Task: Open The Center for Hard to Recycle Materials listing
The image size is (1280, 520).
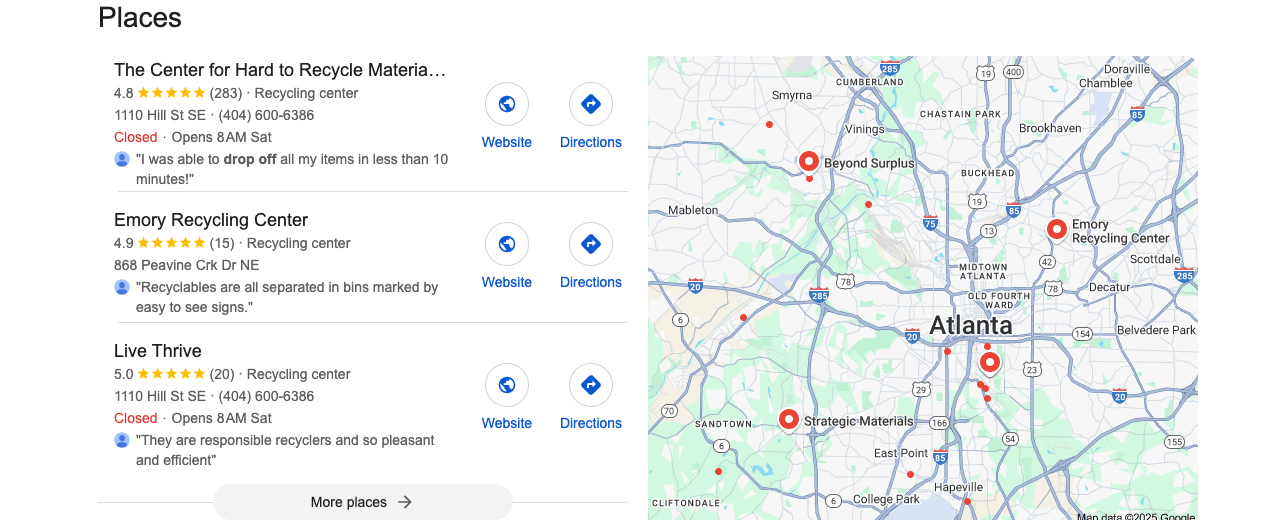Action: coord(280,70)
